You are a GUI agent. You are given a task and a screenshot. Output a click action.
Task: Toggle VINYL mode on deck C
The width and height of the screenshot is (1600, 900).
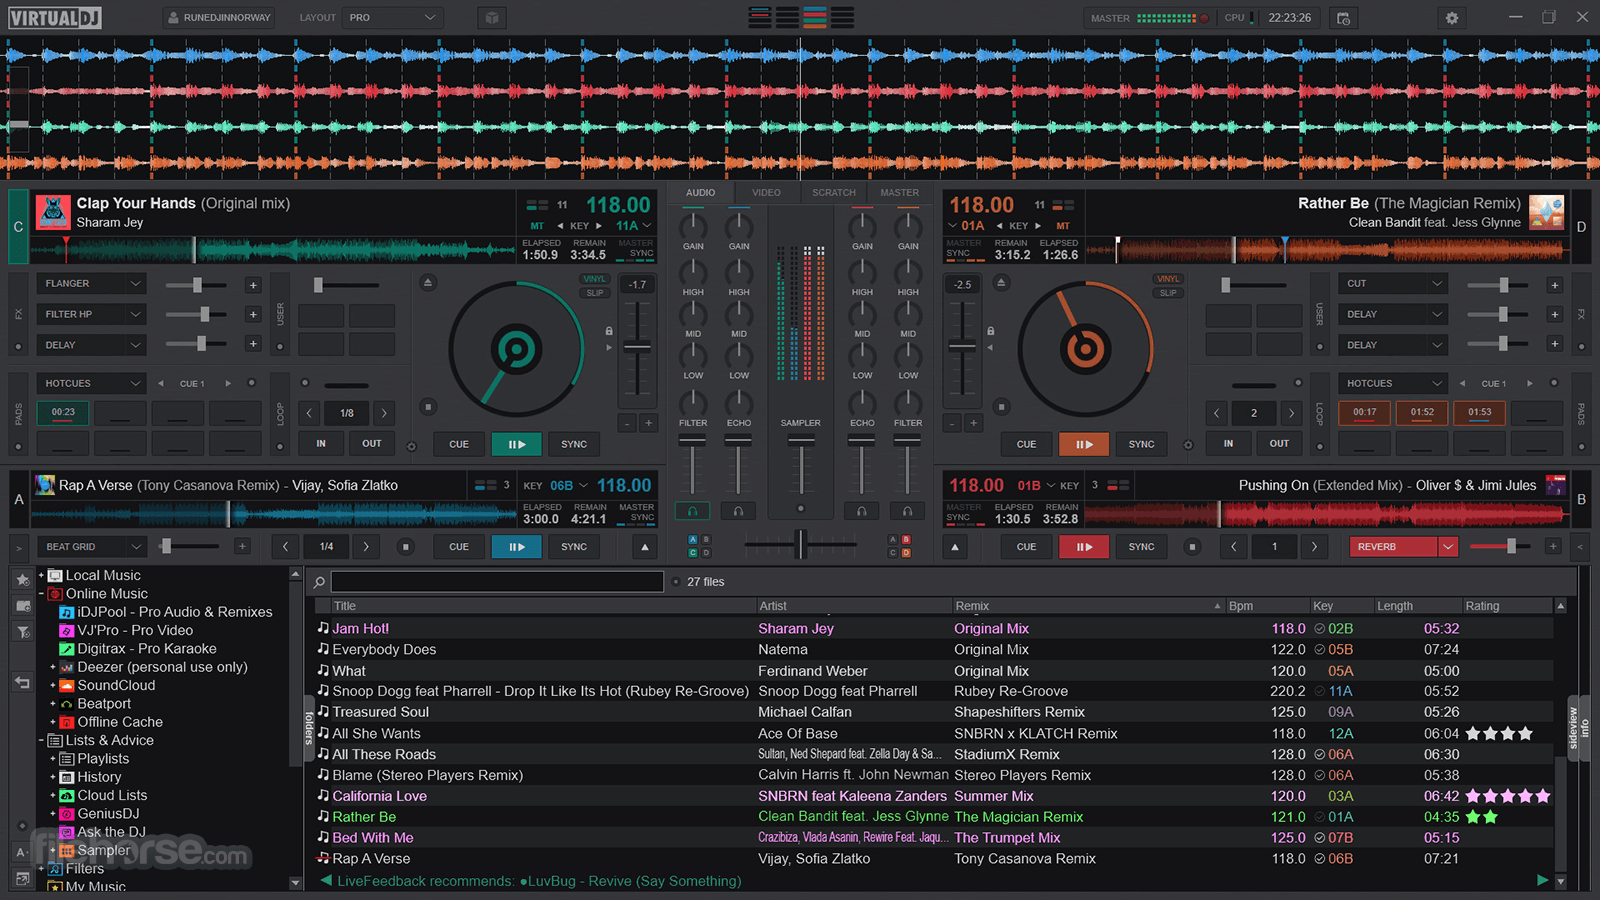(595, 279)
